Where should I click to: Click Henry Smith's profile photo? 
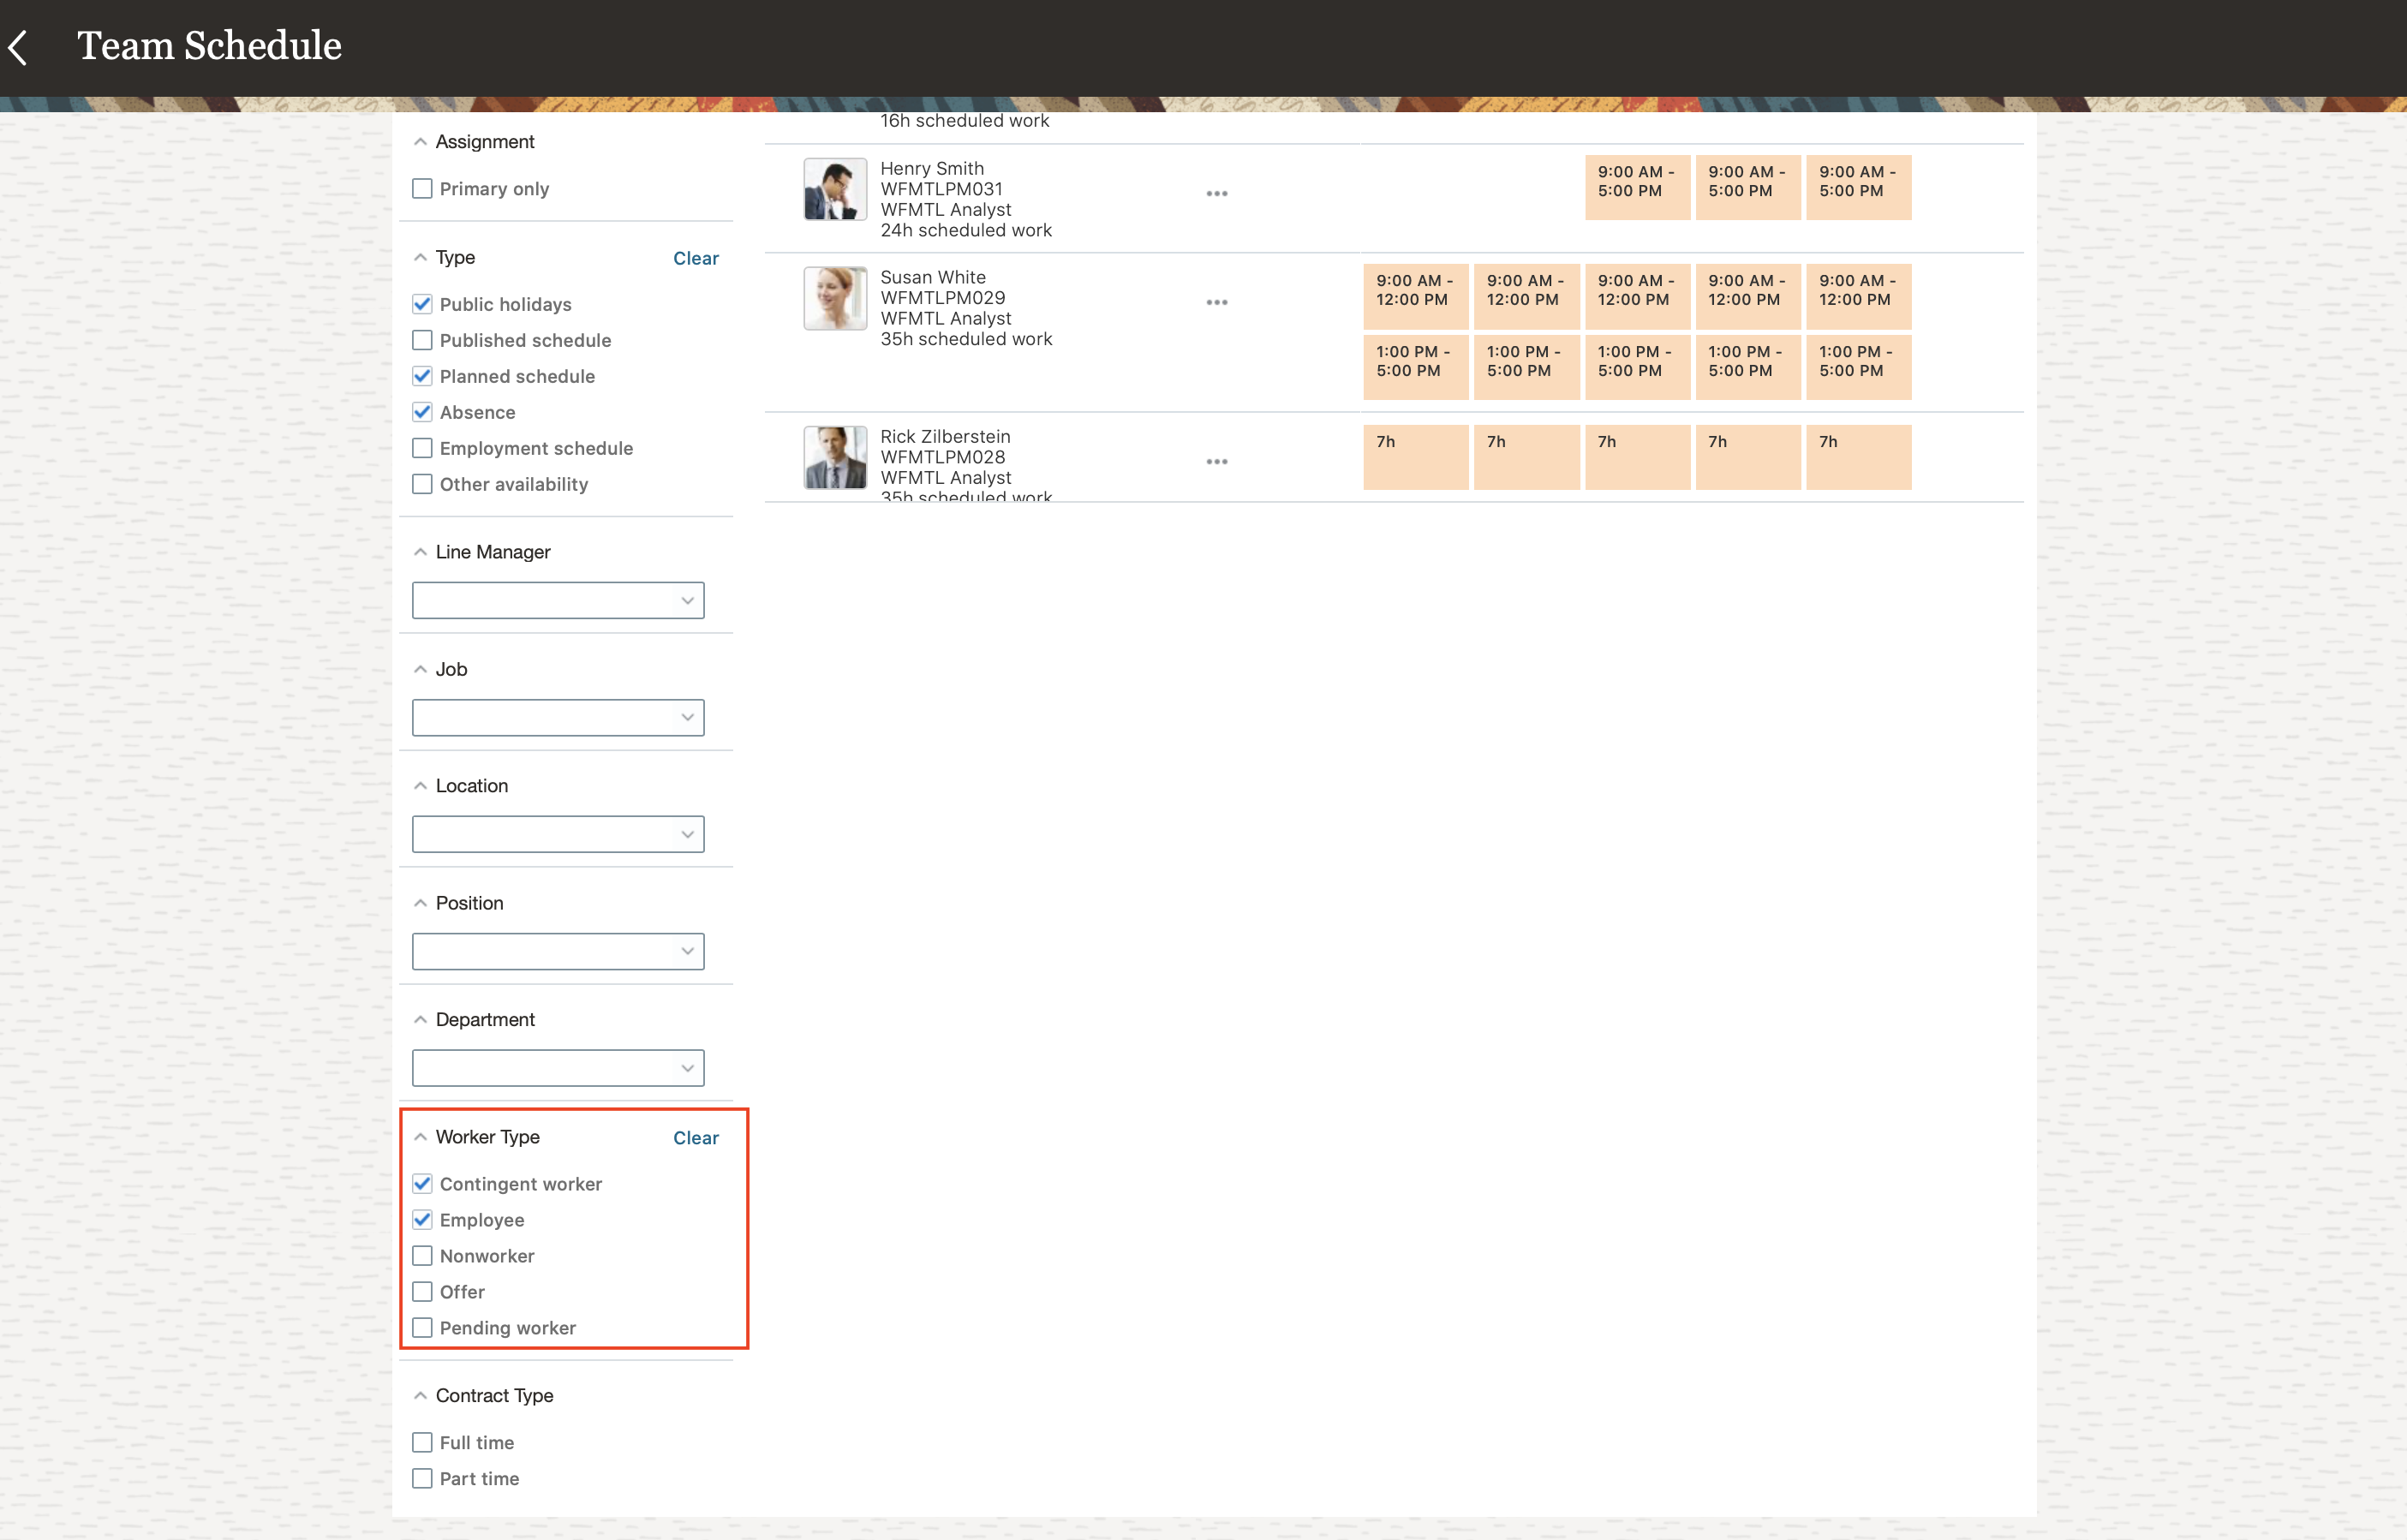click(x=834, y=188)
